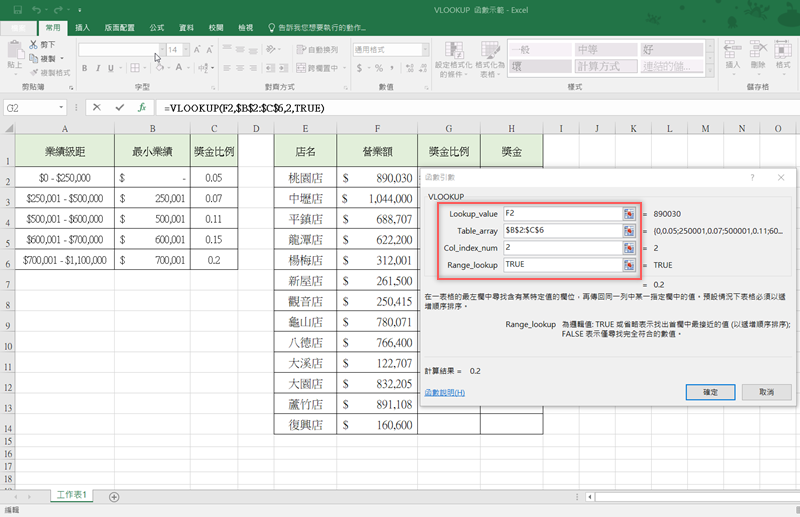Click the range selector icon for Range_lookup
The height and width of the screenshot is (517, 800).
pos(629,264)
